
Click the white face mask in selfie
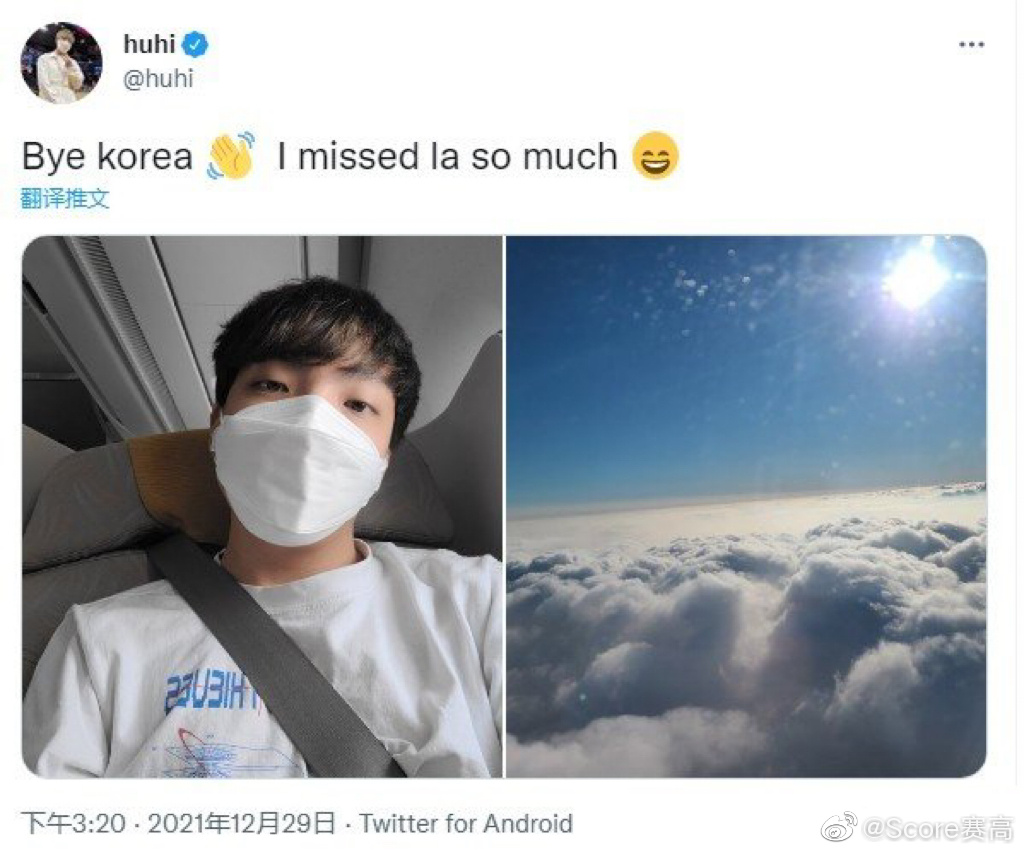point(298,470)
